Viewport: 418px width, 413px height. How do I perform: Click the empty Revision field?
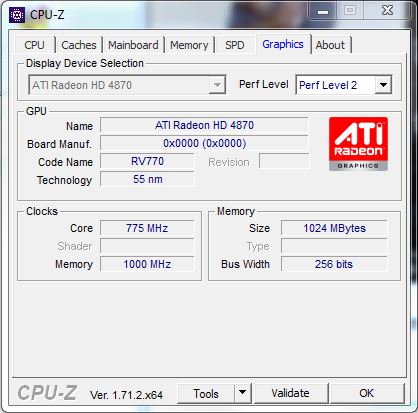[284, 161]
